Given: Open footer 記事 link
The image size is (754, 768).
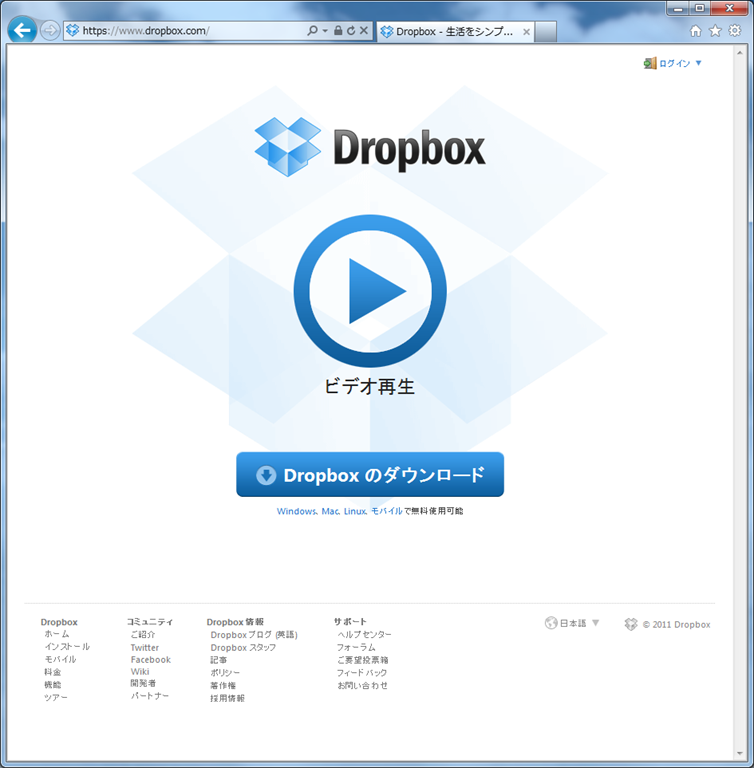Looking at the screenshot, I should tap(219, 660).
